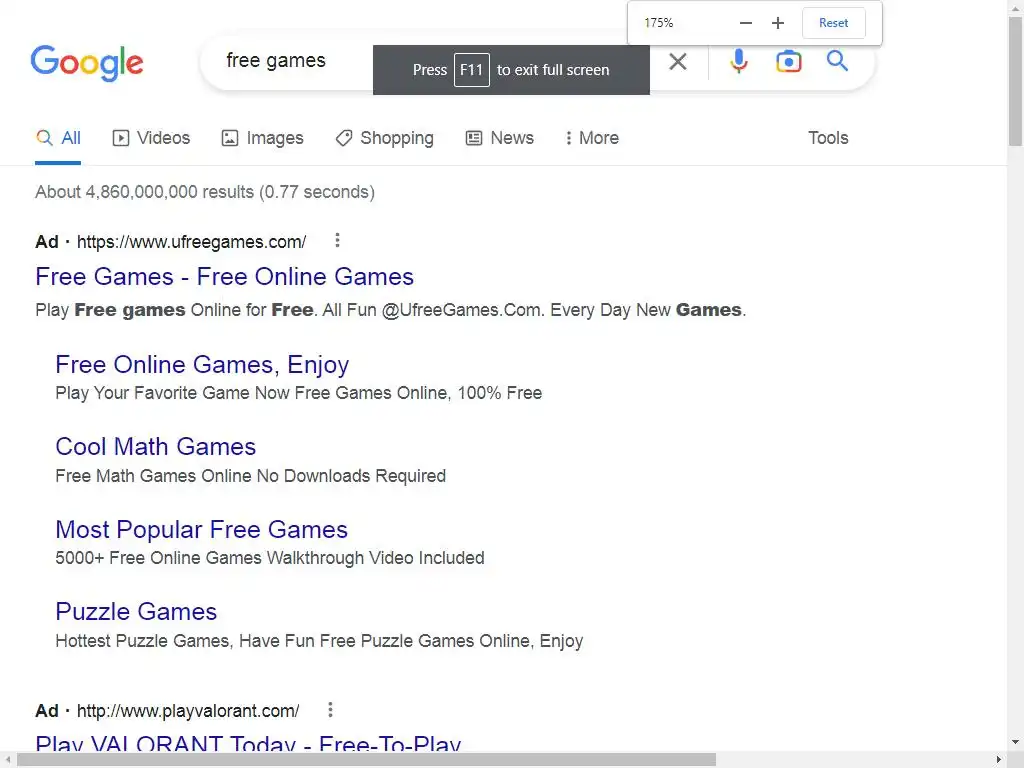Click the 175% zoom percentage text
This screenshot has width=1024, height=768.
point(658,23)
